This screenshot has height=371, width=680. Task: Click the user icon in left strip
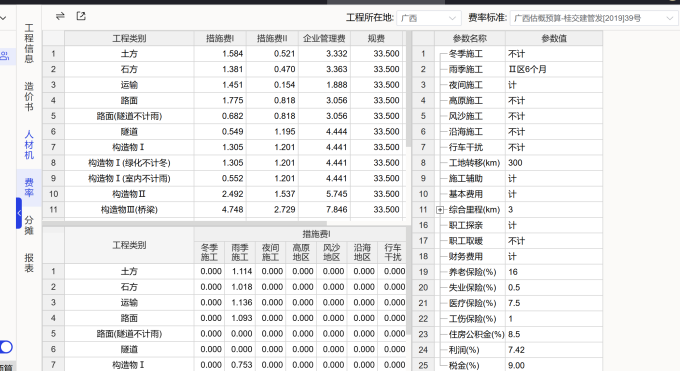pyautogui.click(x=5, y=56)
